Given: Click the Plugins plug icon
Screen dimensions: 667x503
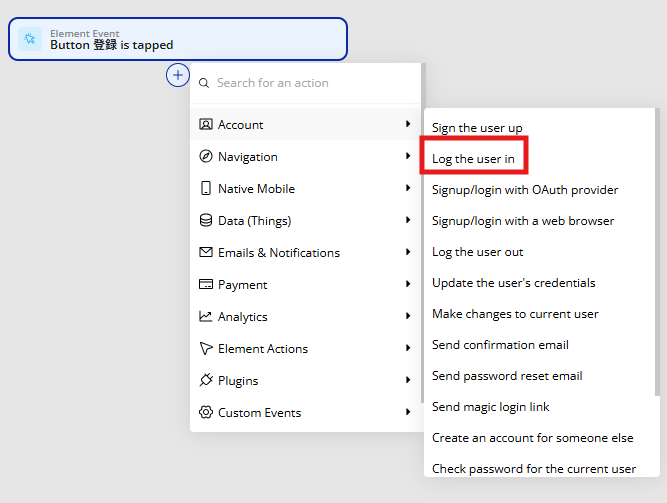Looking at the screenshot, I should pyautogui.click(x=206, y=380).
